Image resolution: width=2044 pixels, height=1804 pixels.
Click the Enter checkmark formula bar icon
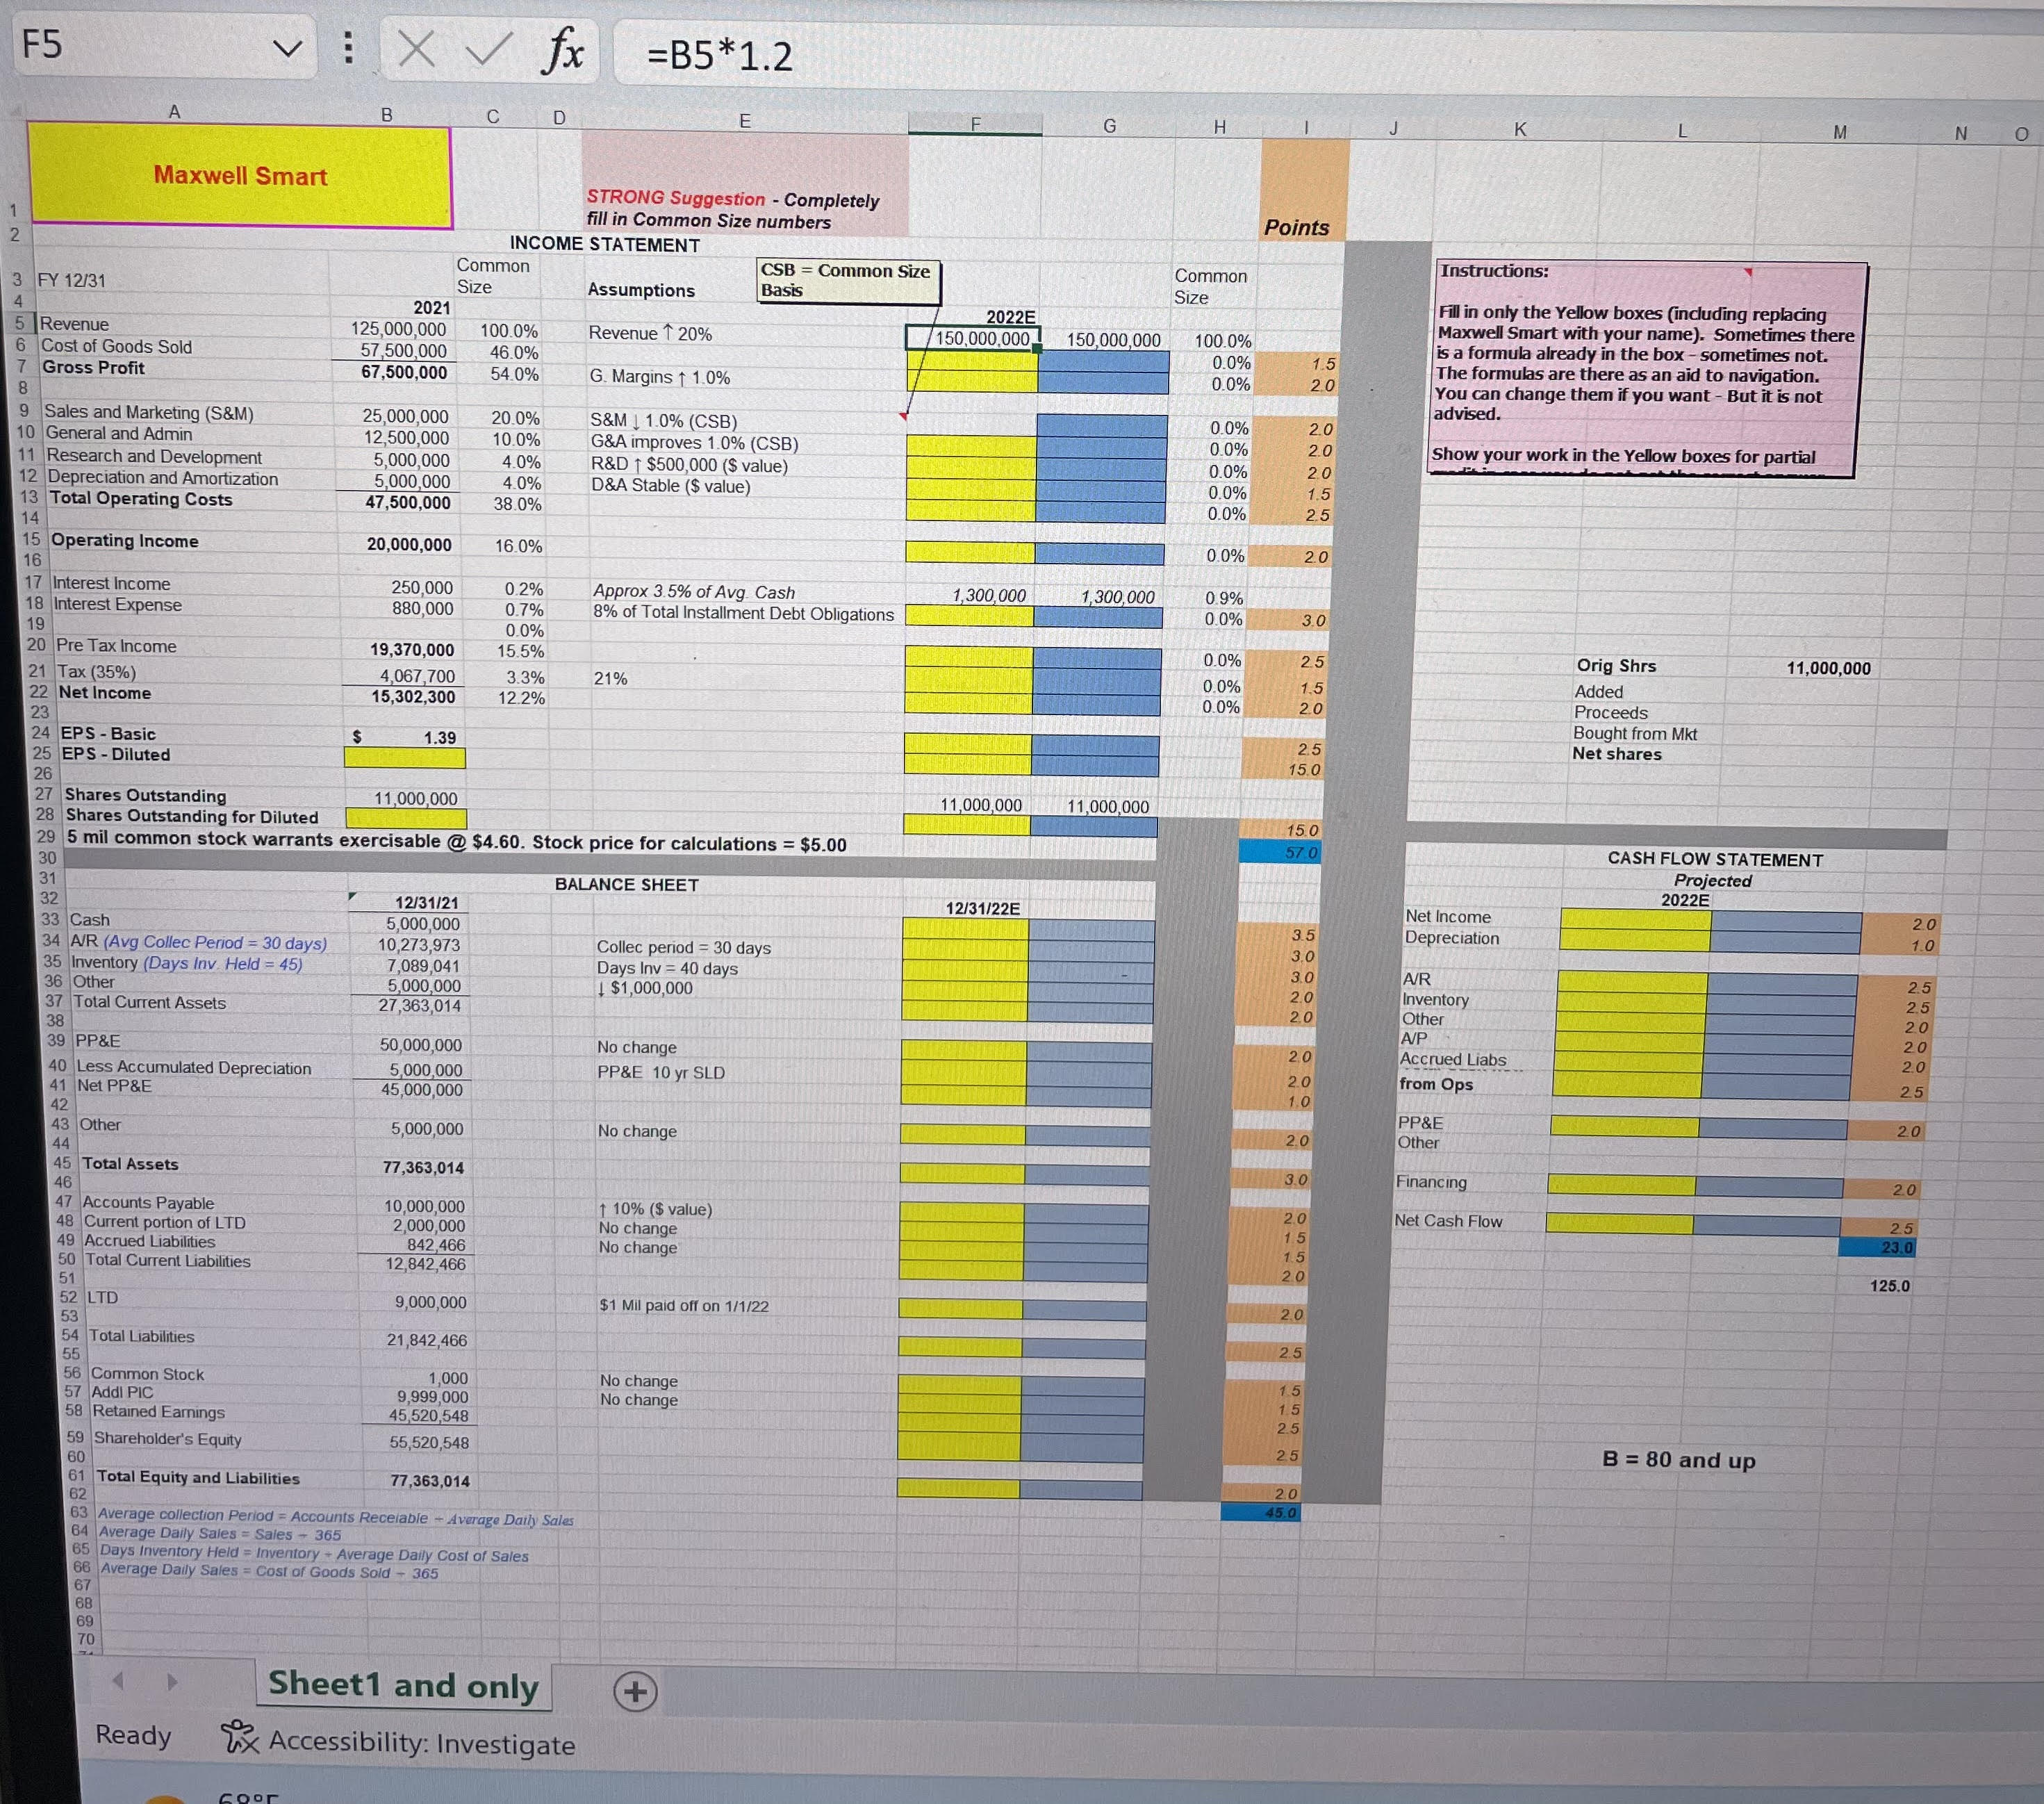[488, 49]
